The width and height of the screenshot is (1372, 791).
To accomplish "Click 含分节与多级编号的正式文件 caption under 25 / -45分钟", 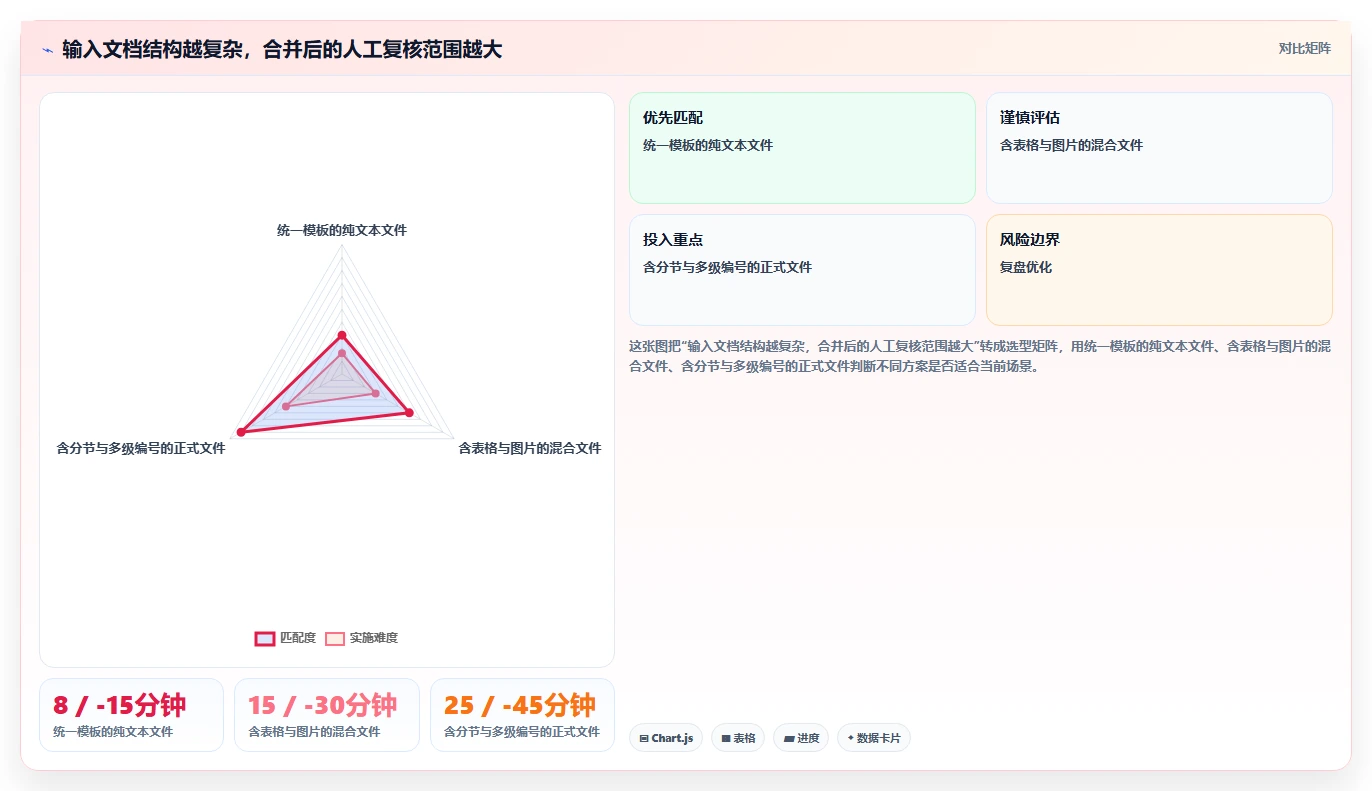I will click(522, 731).
